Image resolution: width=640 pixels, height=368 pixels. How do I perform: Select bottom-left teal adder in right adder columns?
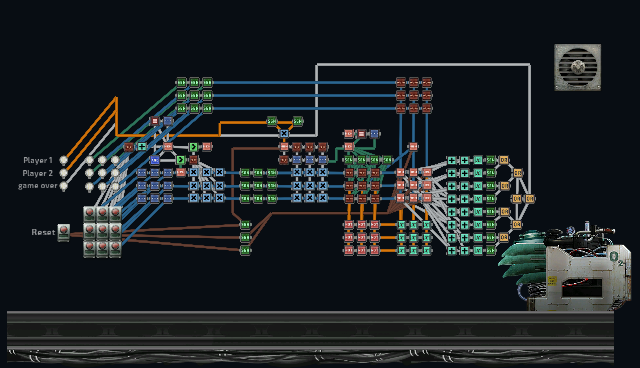[x=451, y=250]
